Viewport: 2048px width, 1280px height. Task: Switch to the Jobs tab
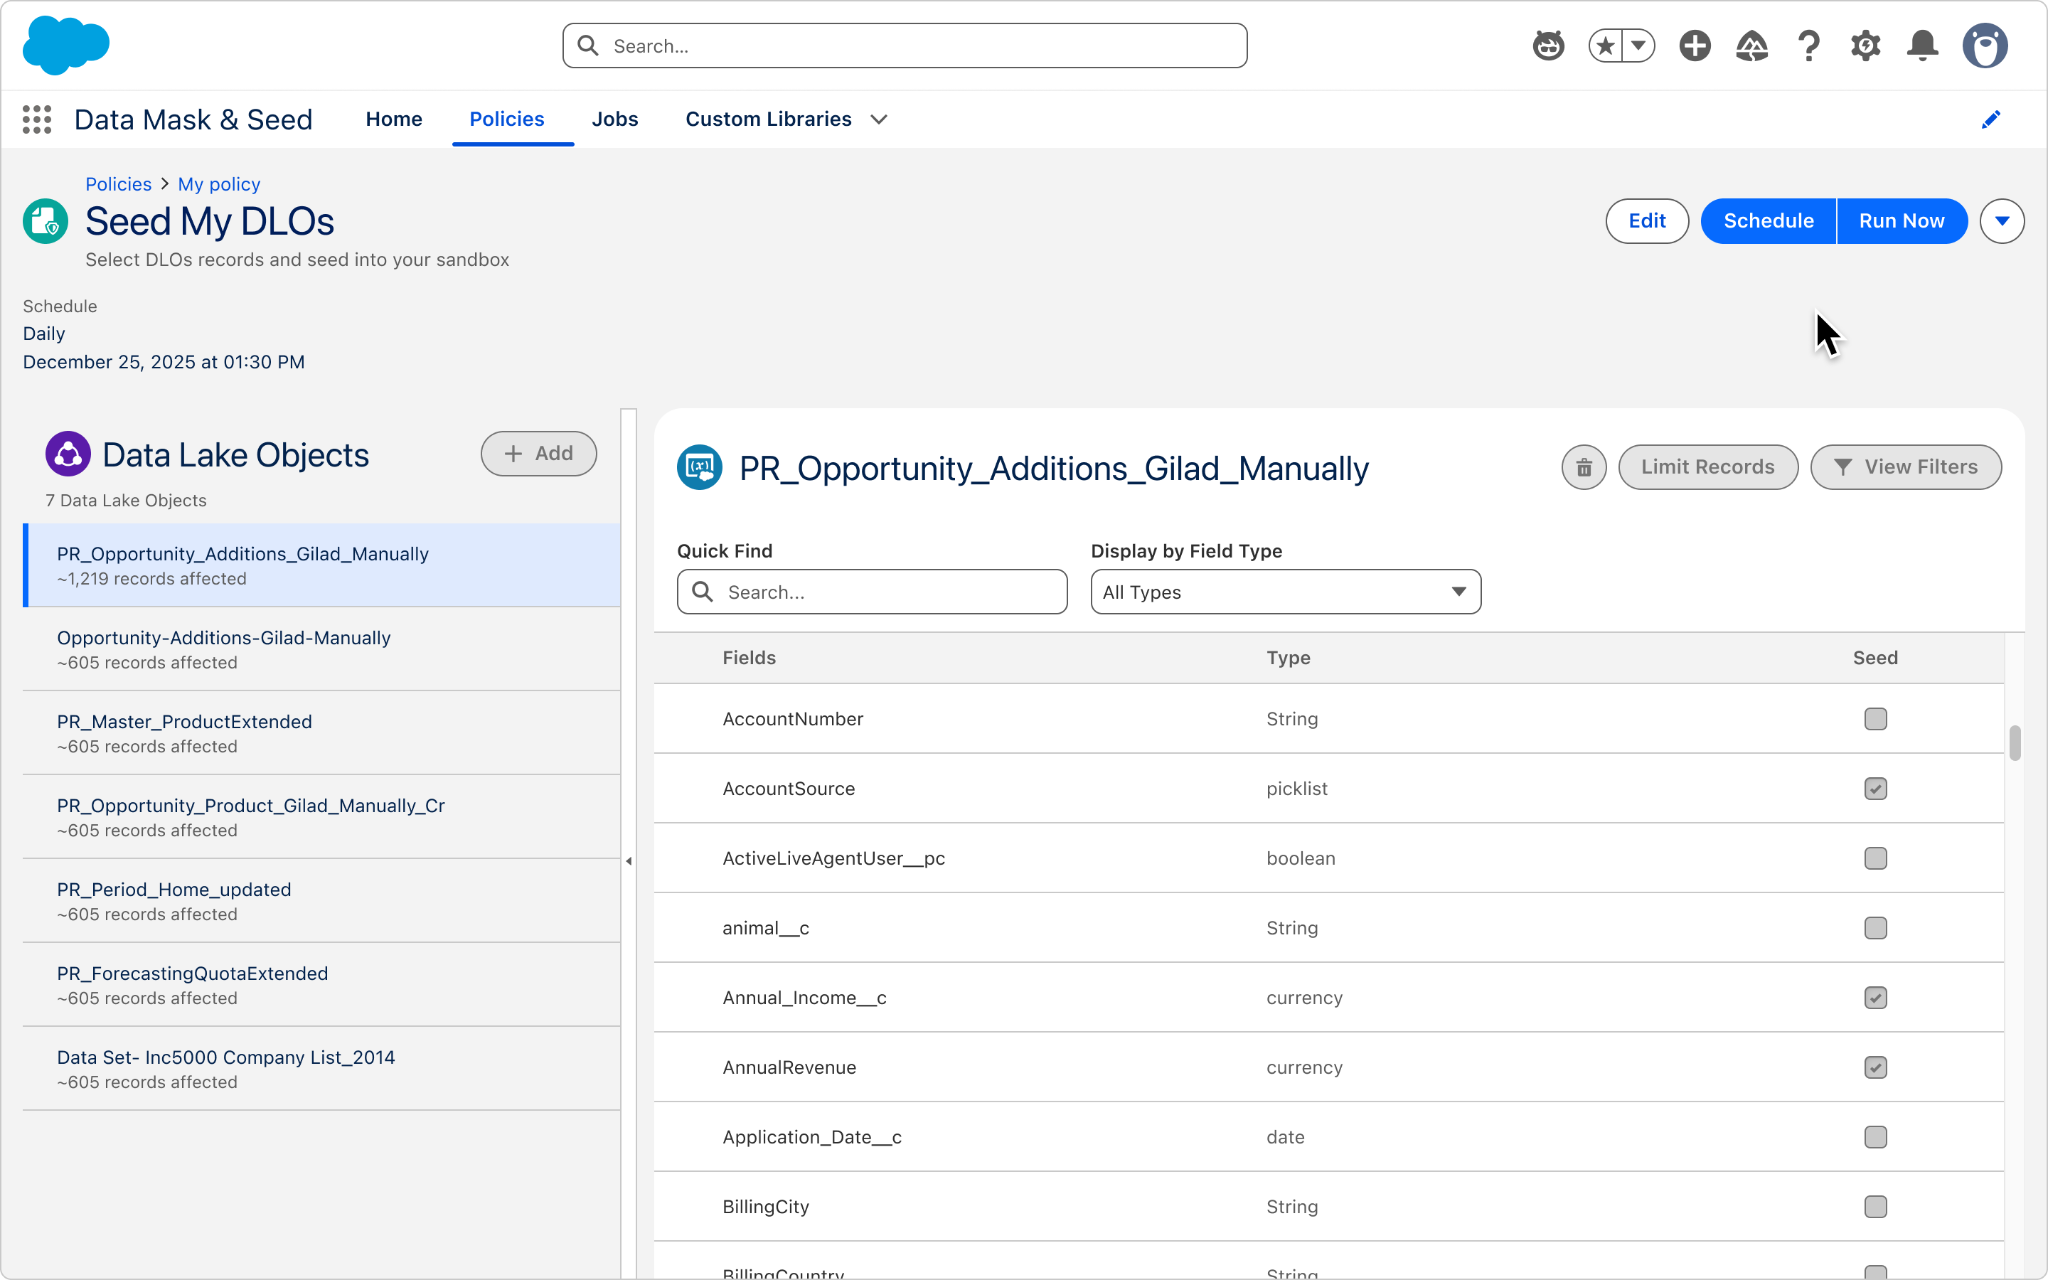[615, 119]
